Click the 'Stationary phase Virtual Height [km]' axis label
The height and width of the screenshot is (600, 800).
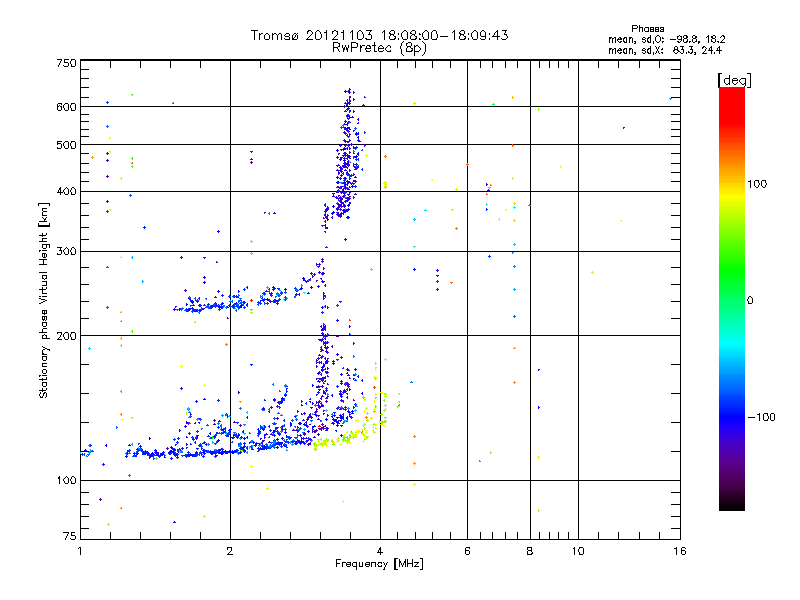tap(44, 300)
